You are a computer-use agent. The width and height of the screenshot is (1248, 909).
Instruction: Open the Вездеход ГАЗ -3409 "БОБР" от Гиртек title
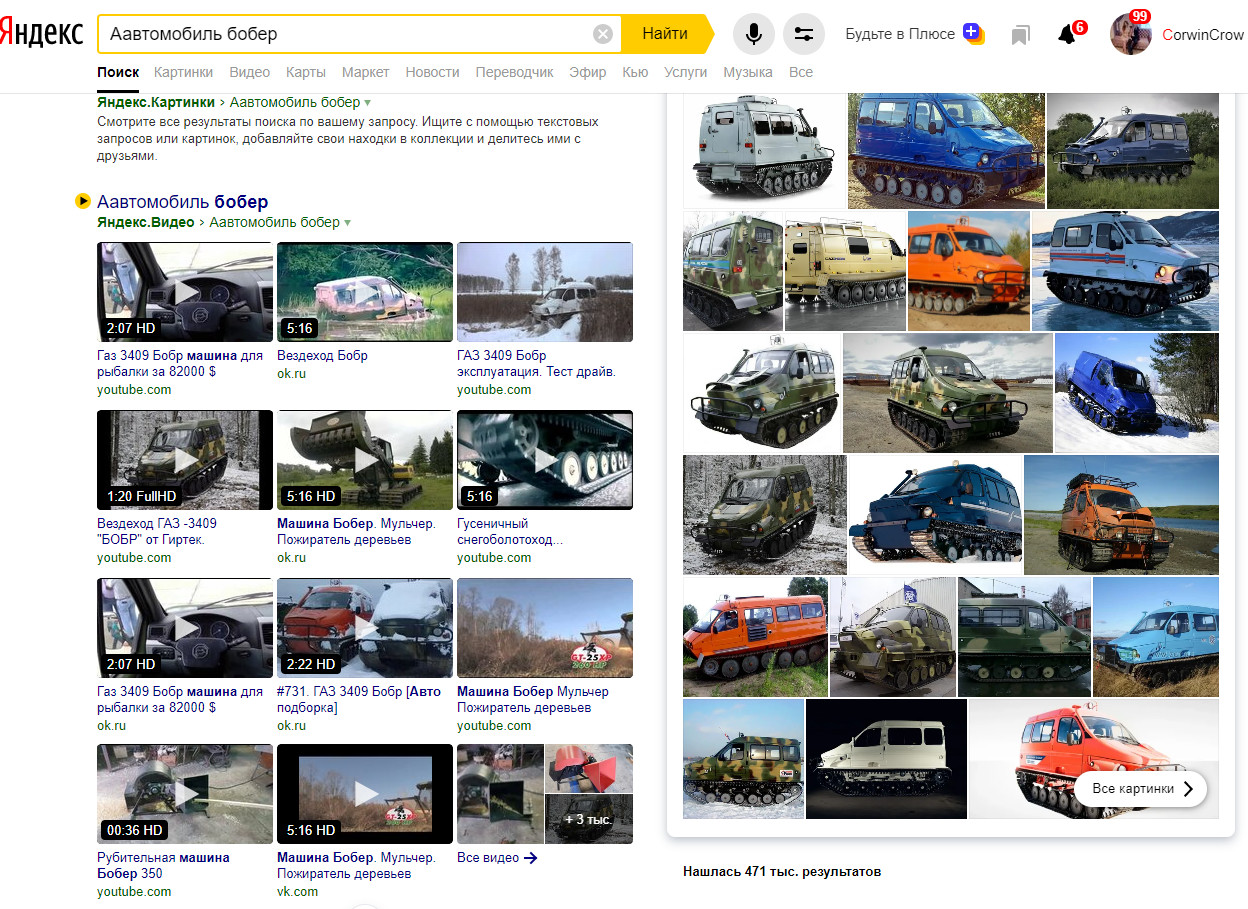point(157,531)
